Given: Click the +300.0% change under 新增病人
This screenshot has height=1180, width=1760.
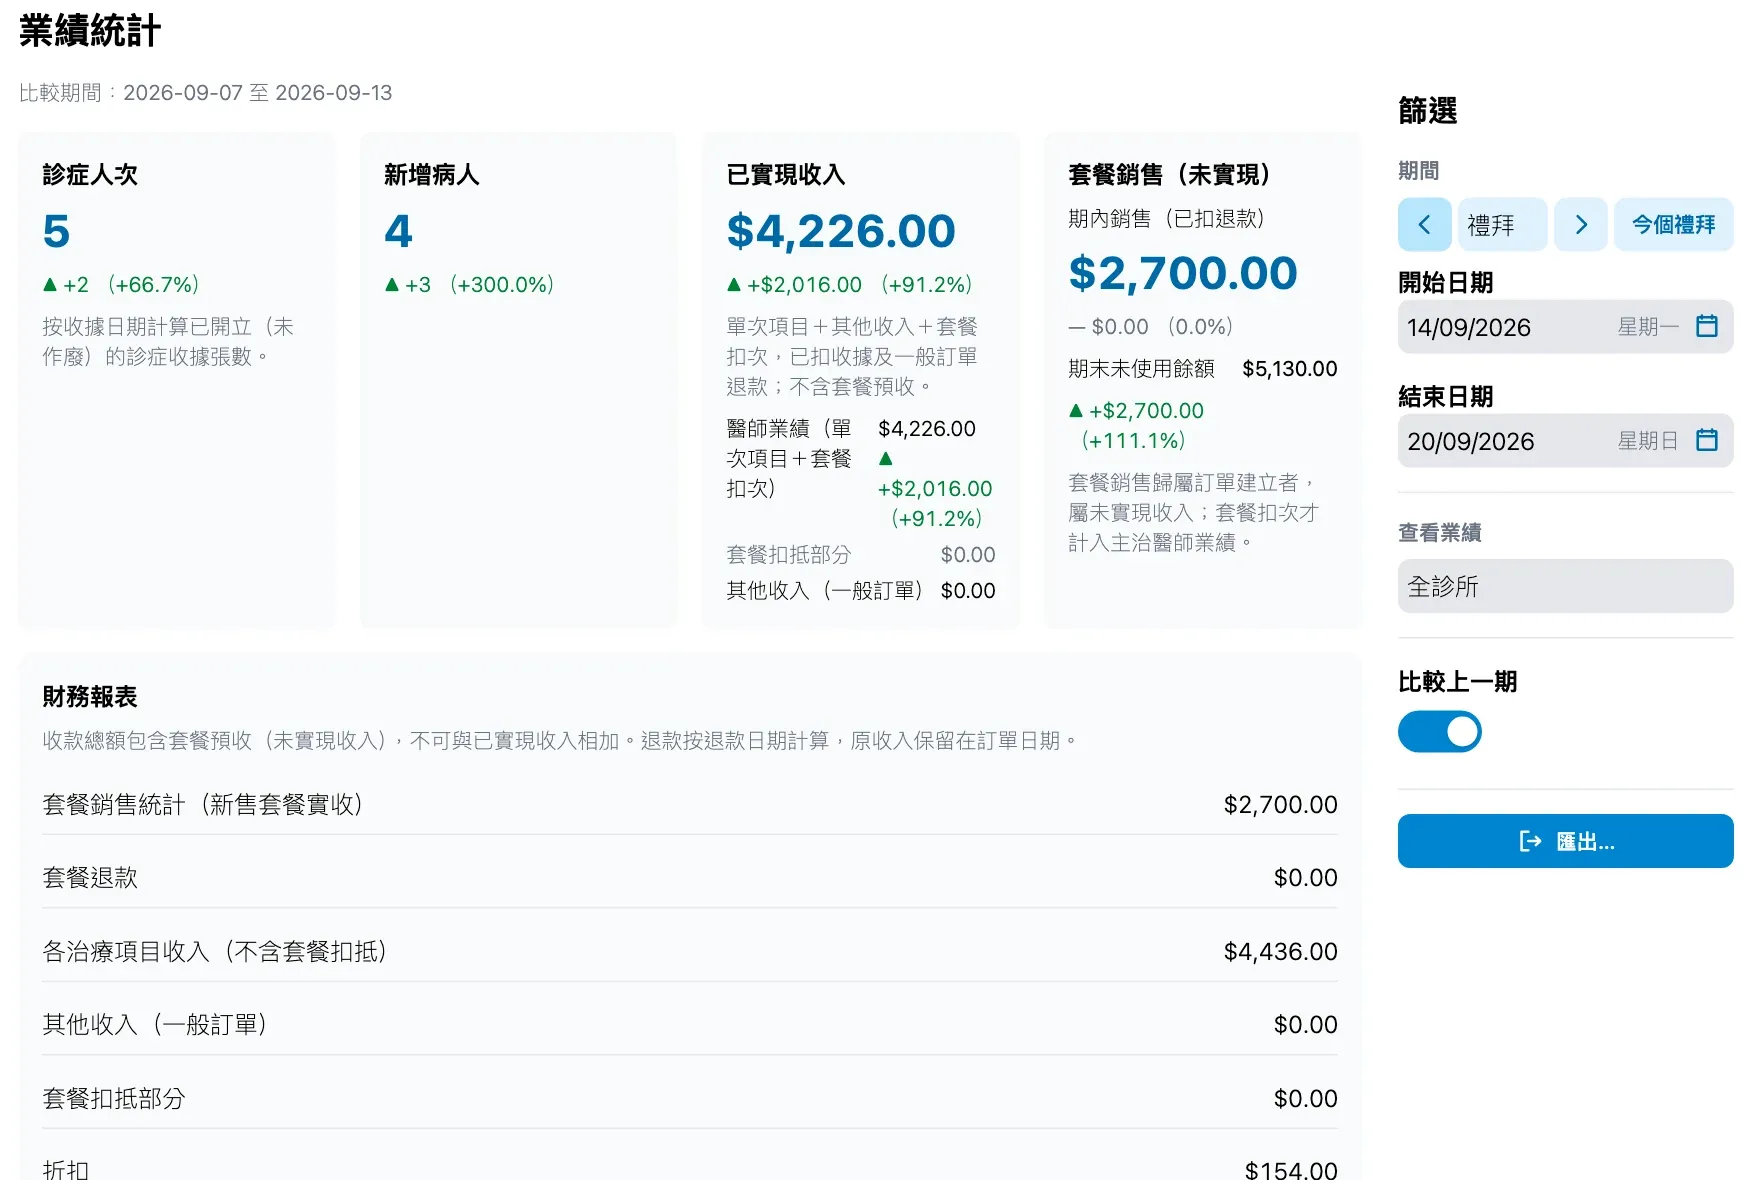Looking at the screenshot, I should tap(501, 285).
